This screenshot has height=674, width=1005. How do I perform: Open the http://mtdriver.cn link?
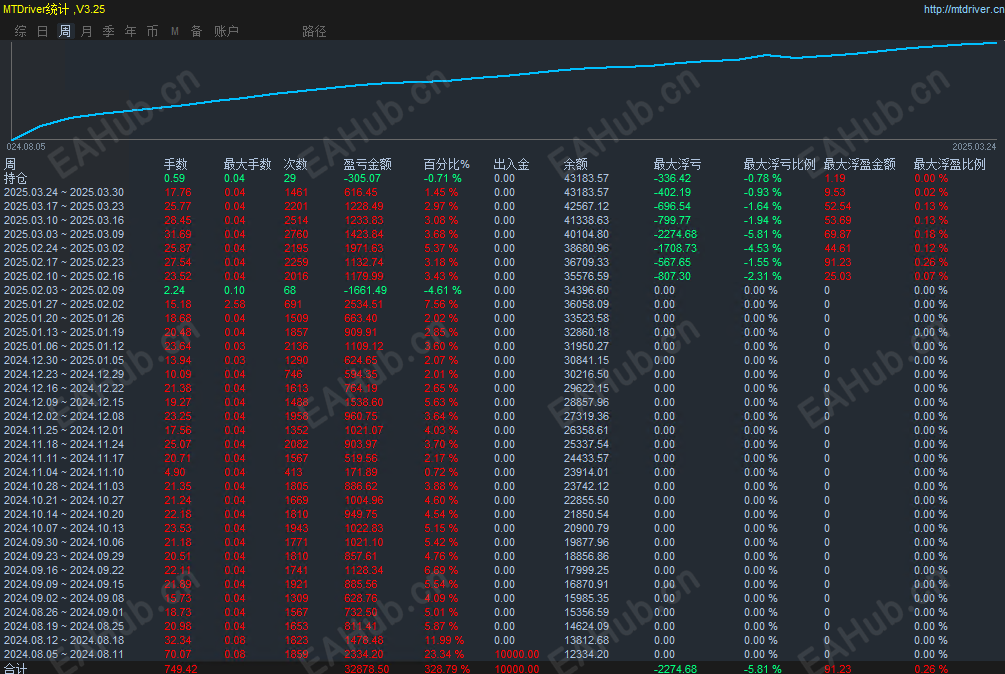(x=963, y=9)
